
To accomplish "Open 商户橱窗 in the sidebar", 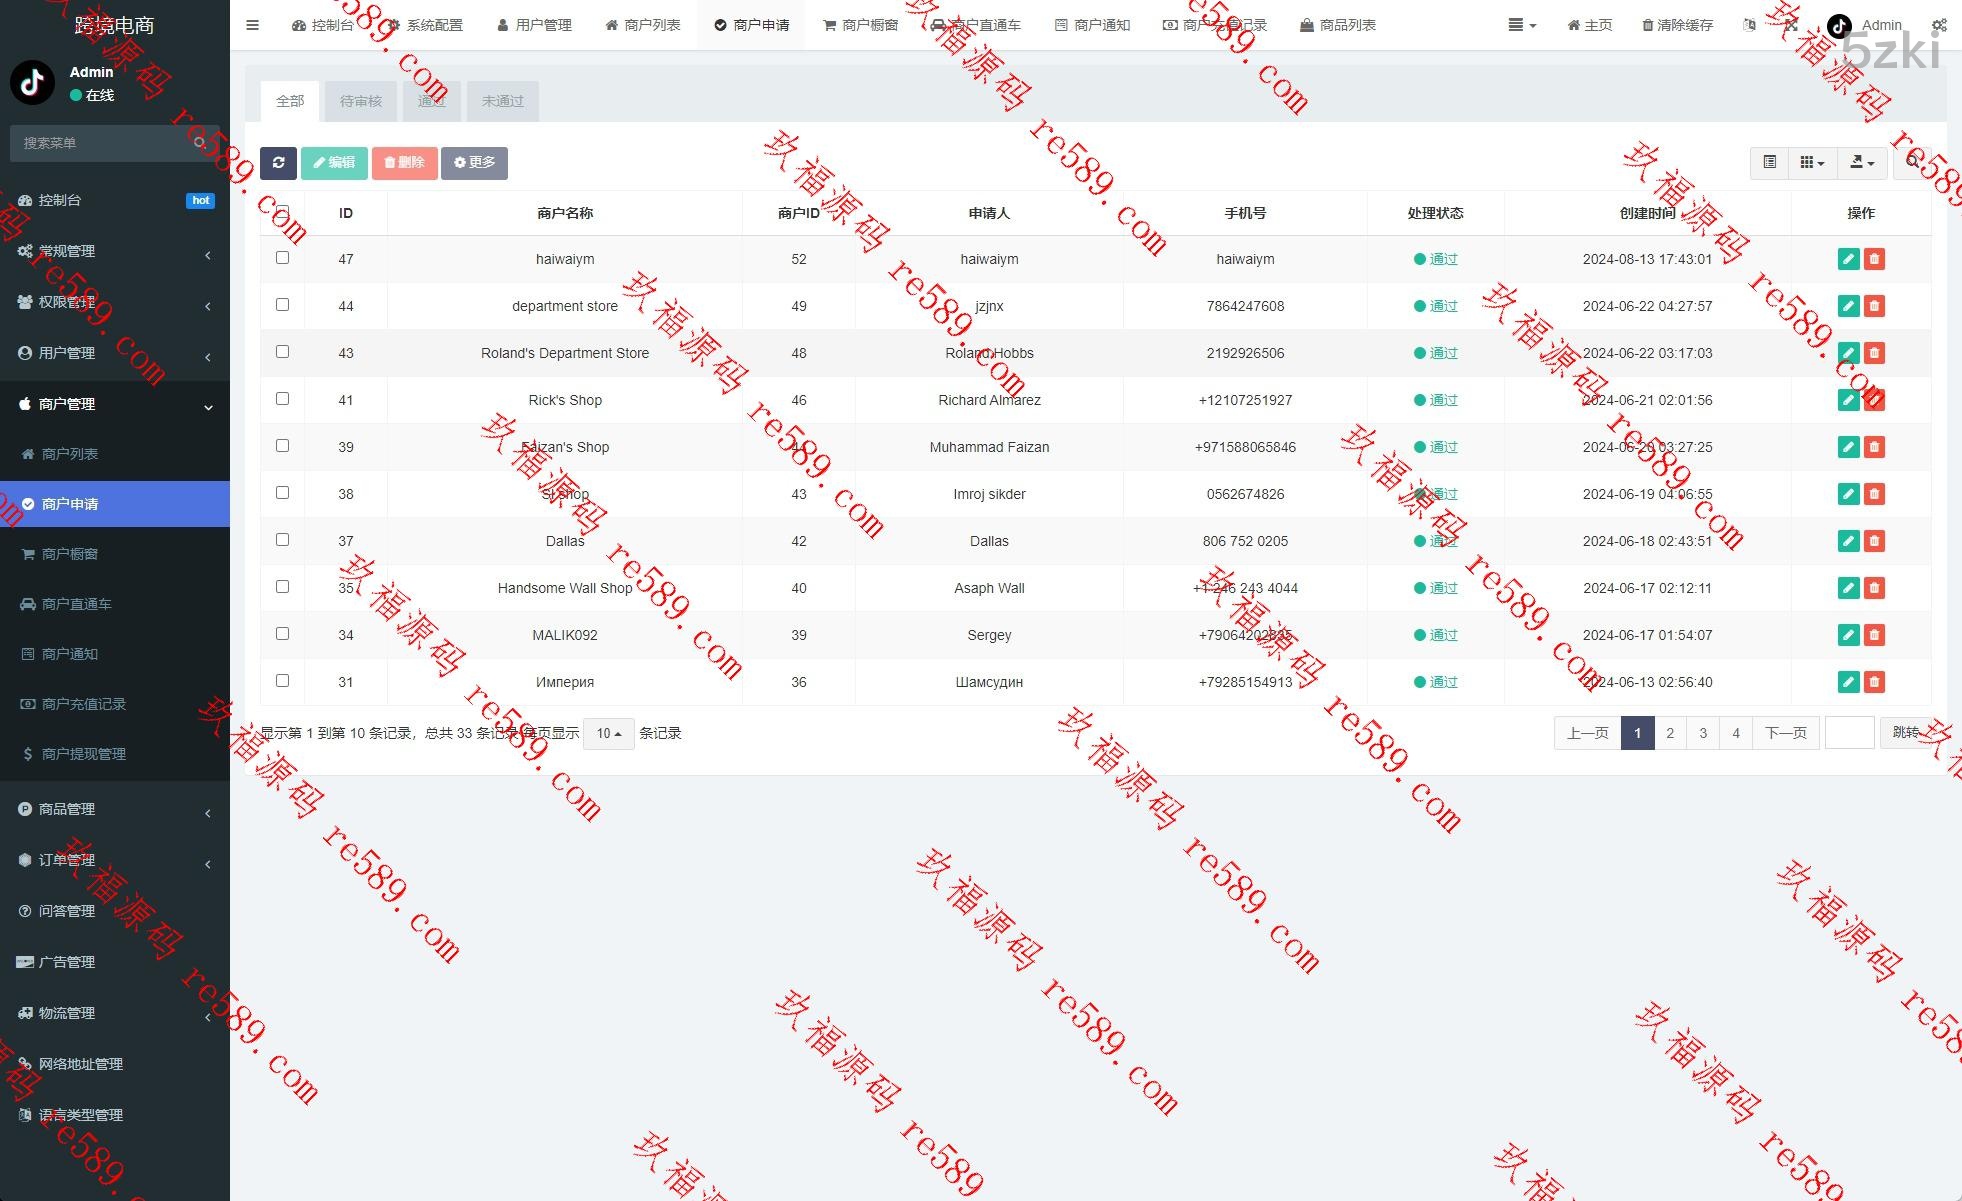I will point(70,554).
